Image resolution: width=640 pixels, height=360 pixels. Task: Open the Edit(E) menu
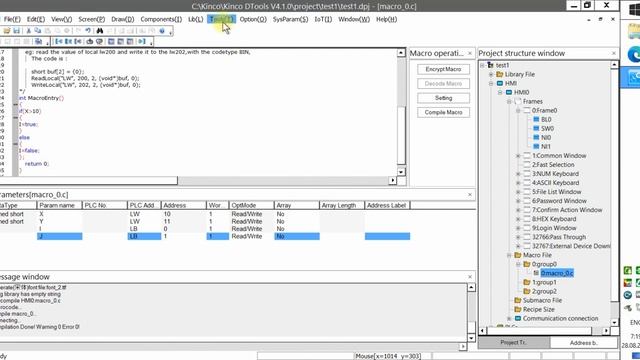36,19
